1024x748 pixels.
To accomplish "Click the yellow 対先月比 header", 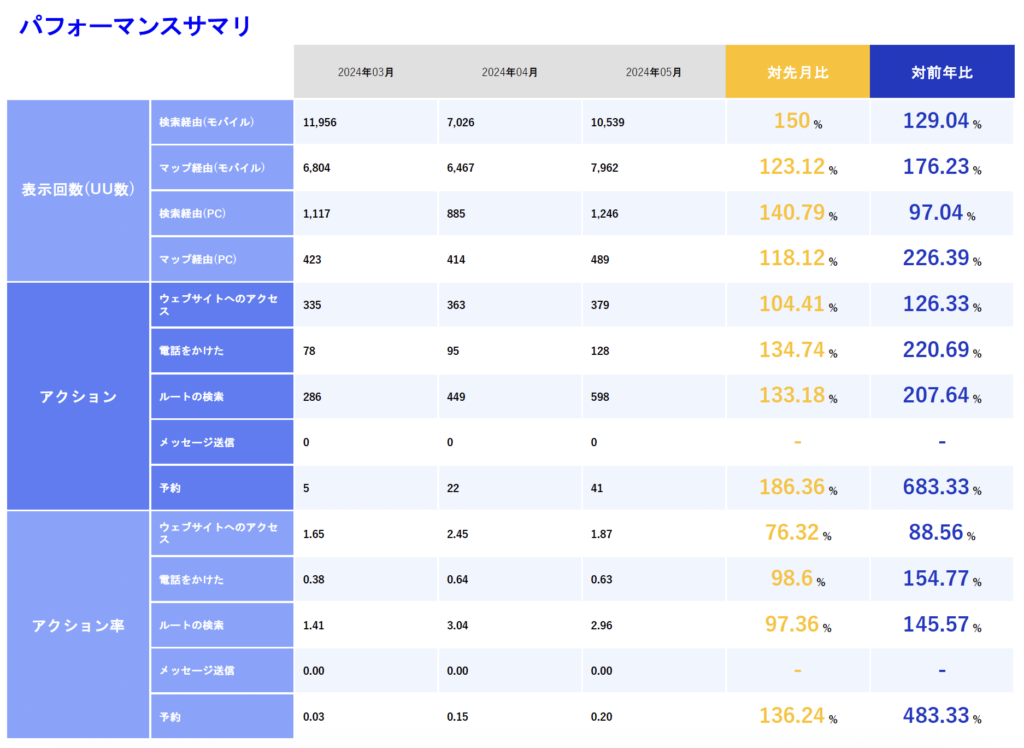I will 797,72.
